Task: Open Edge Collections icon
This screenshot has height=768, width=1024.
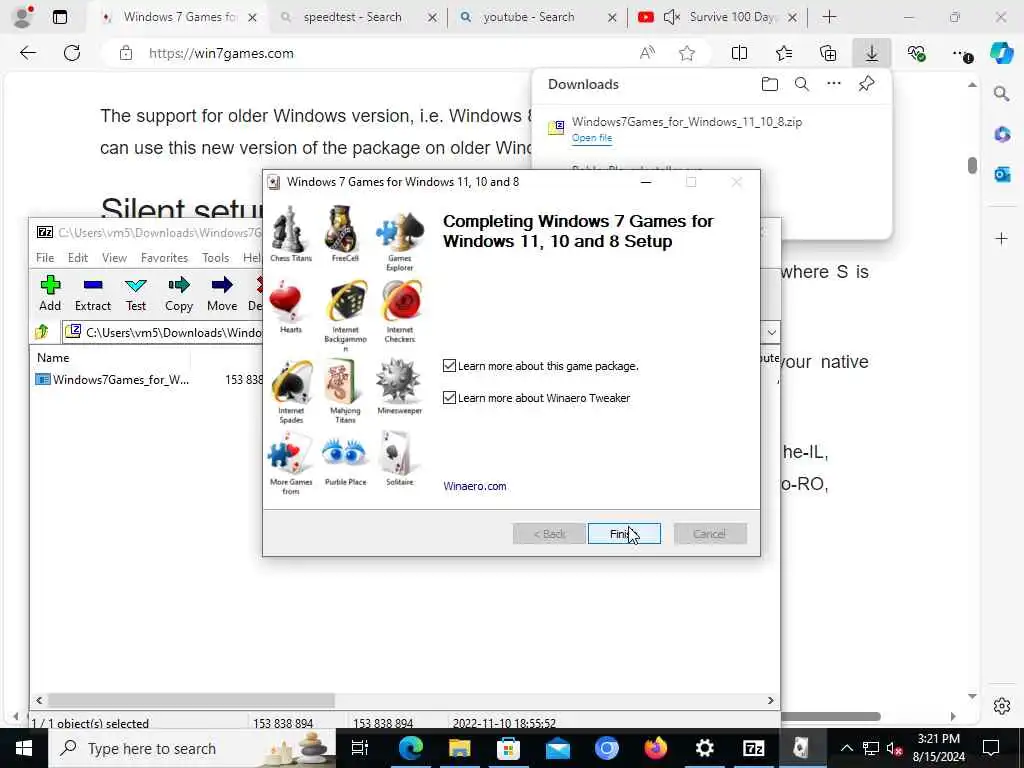Action: click(828, 53)
